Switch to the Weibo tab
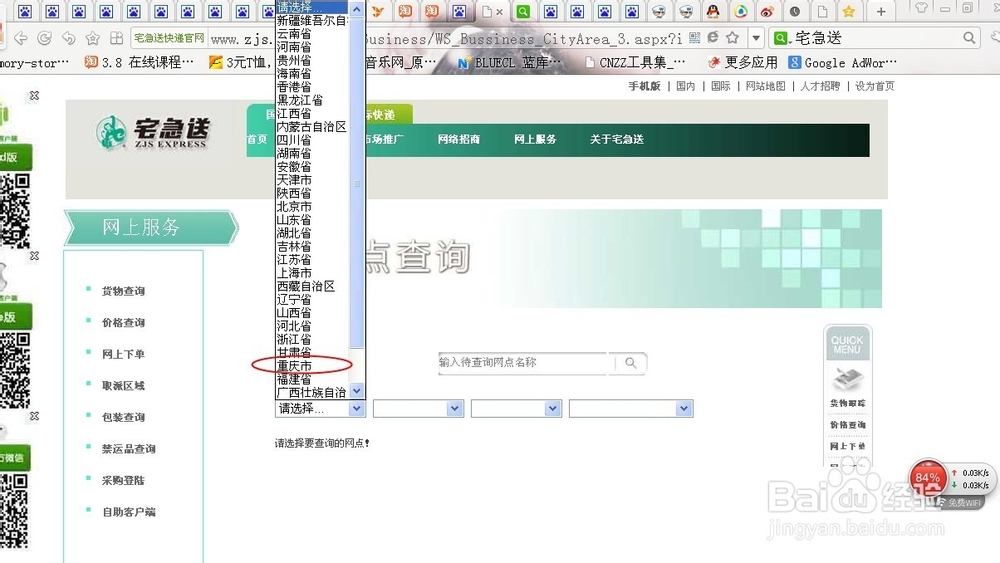This screenshot has width=1000, height=563. 767,11
